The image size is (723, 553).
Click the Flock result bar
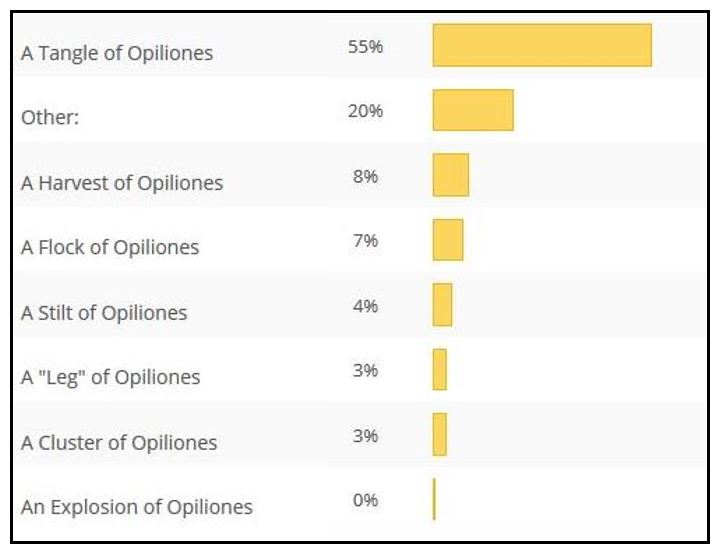(448, 240)
